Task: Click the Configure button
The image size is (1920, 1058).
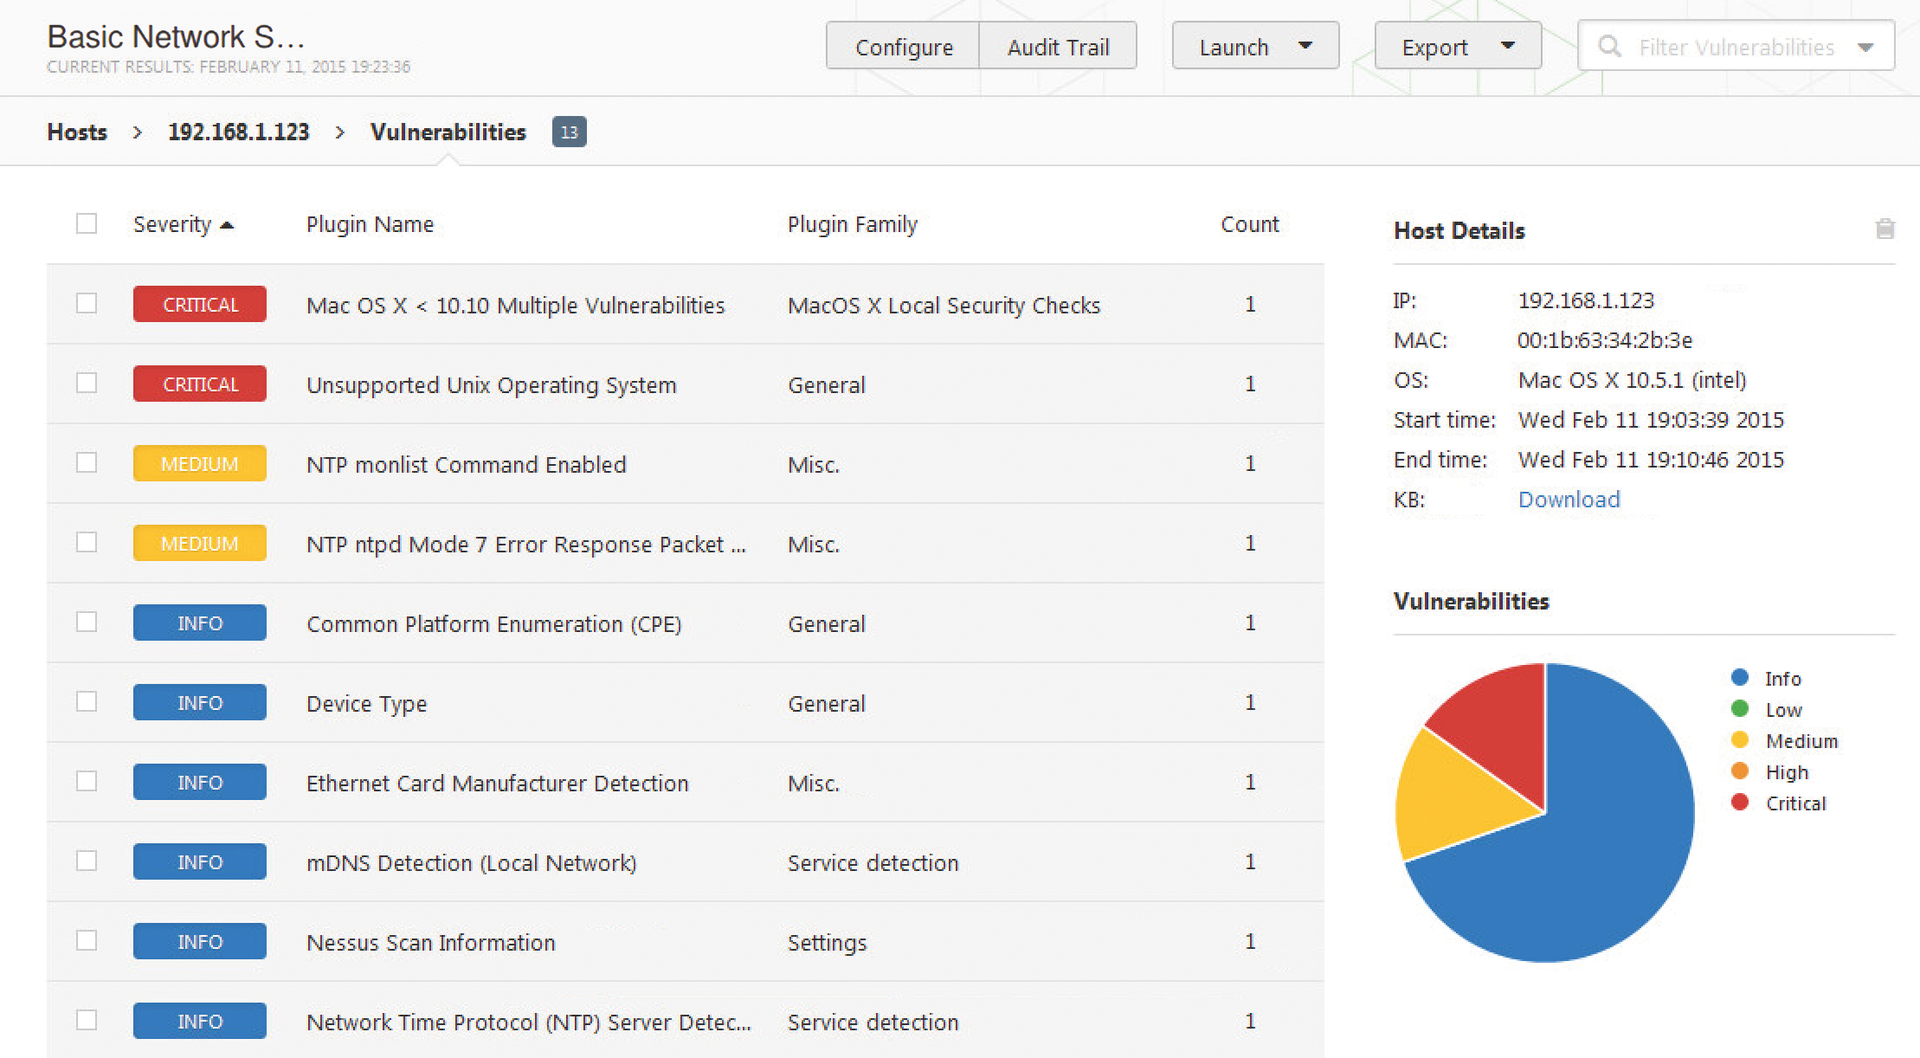Action: [903, 47]
